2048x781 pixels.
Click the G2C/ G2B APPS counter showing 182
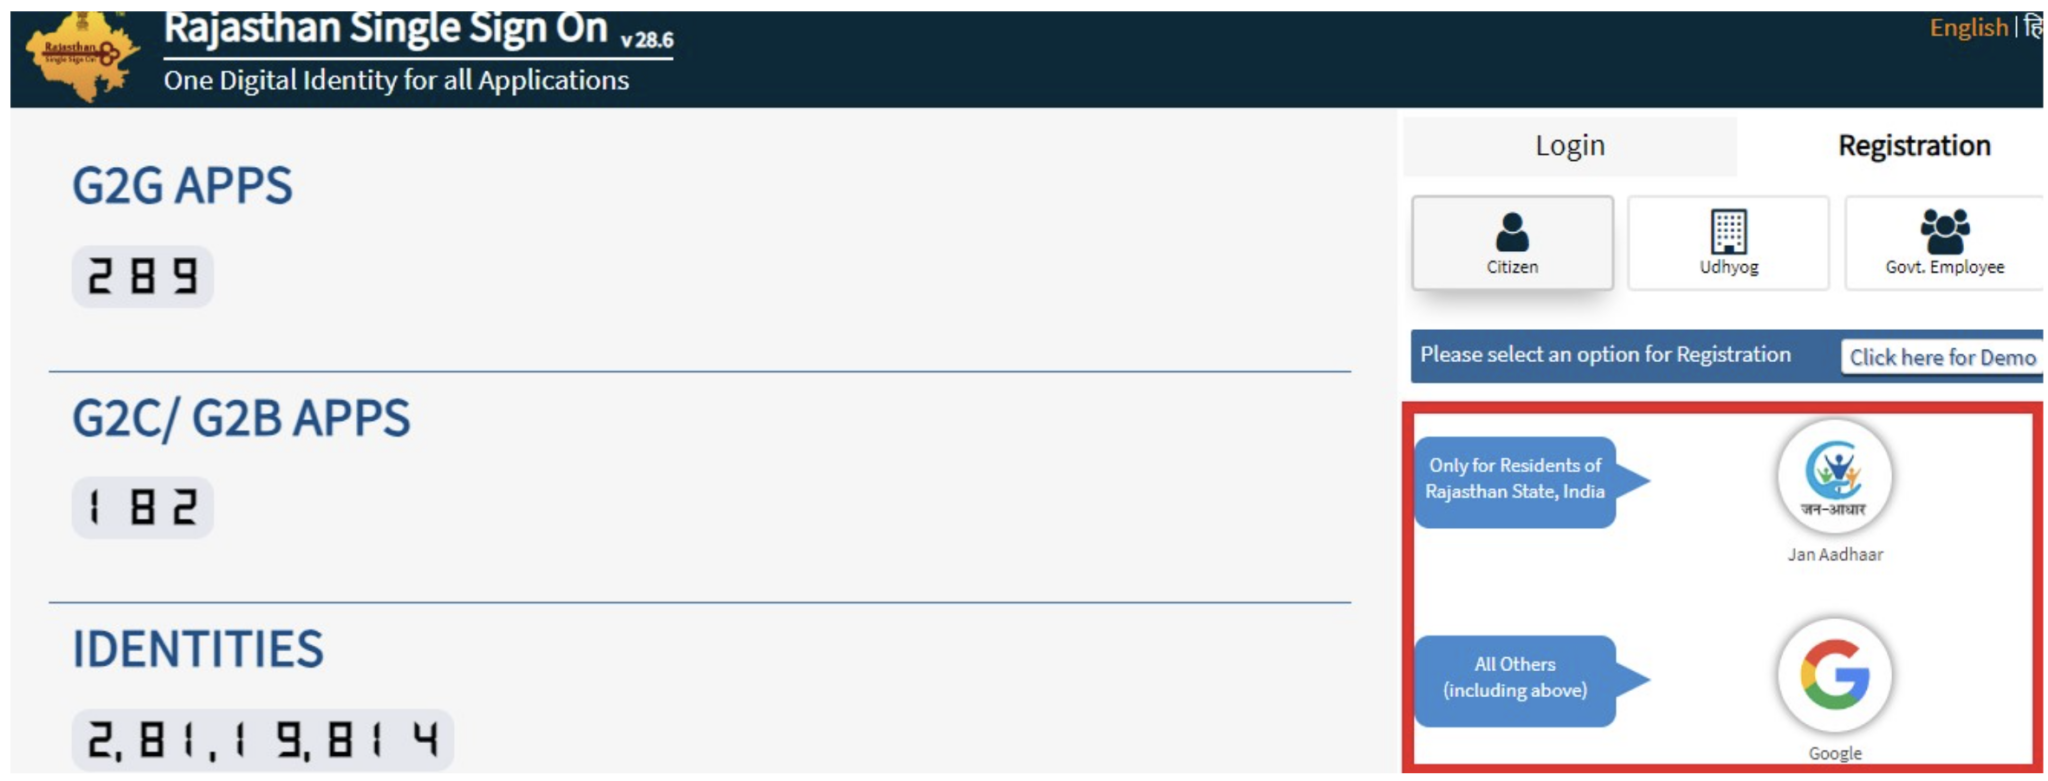[x=141, y=505]
